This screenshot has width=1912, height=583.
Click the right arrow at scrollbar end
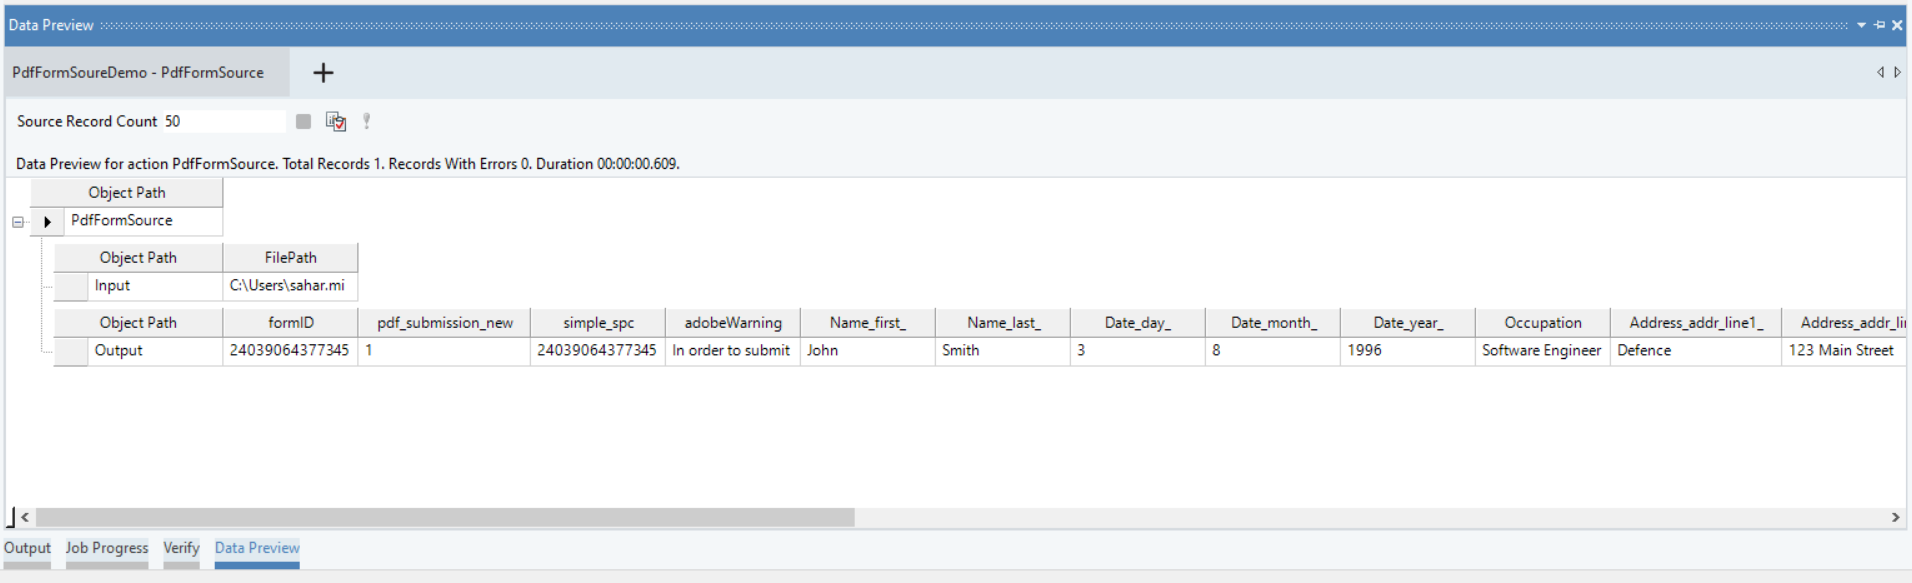1895,517
